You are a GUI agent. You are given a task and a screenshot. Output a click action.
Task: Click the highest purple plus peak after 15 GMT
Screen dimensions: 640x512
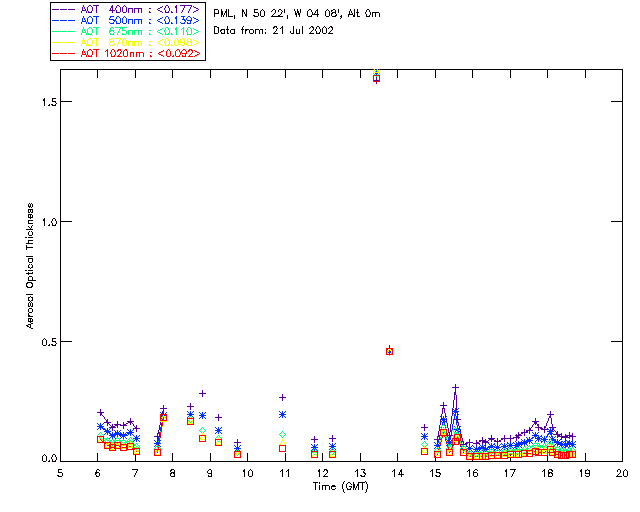(455, 387)
